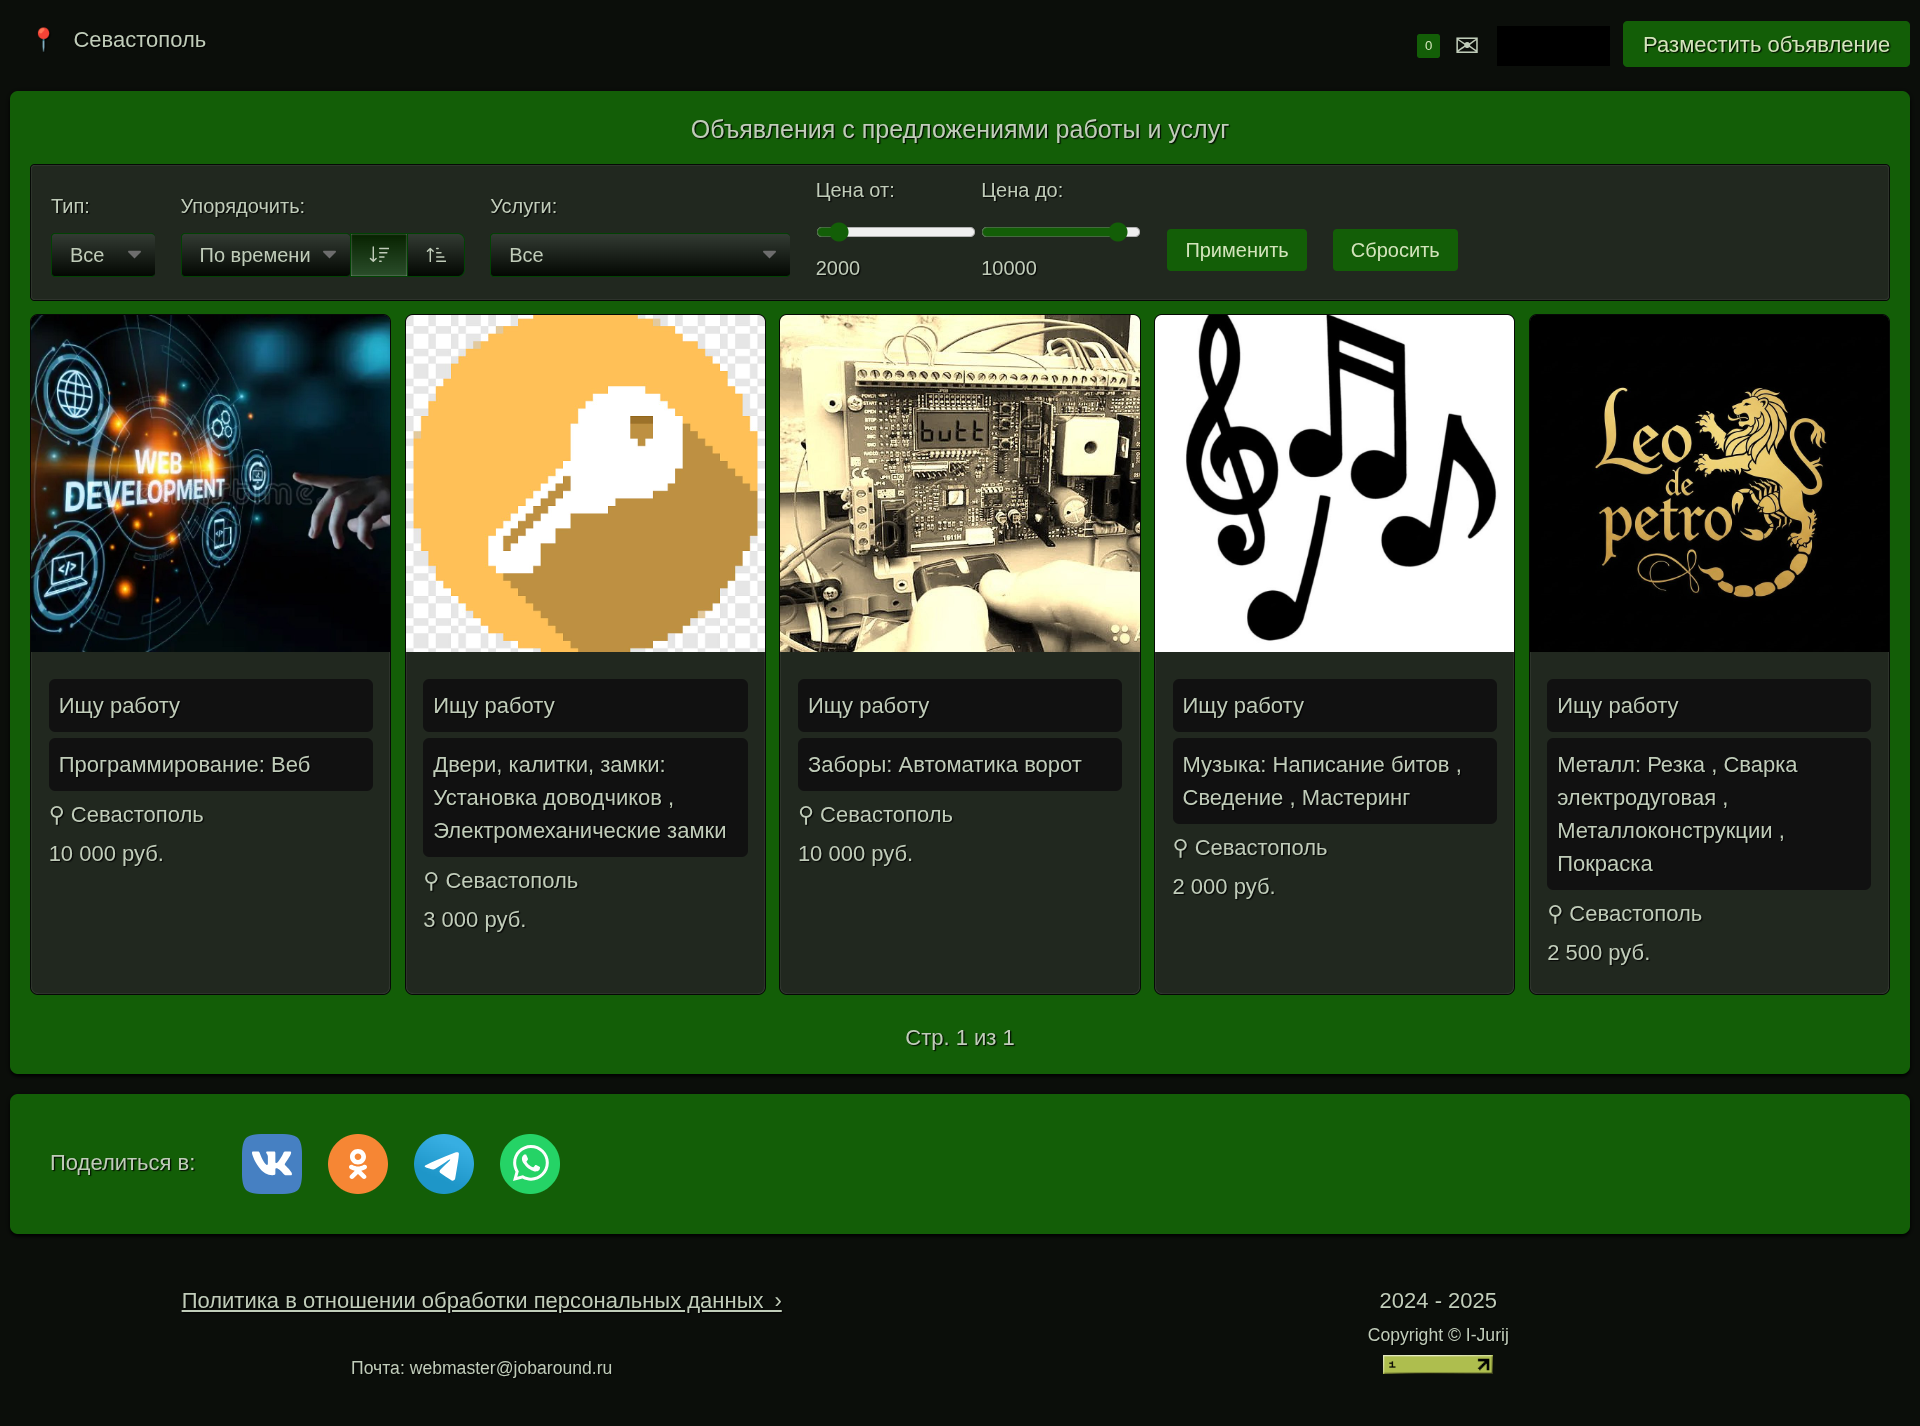Toggle ascending sort order
The height and width of the screenshot is (1426, 1920).
pyautogui.click(x=436, y=255)
